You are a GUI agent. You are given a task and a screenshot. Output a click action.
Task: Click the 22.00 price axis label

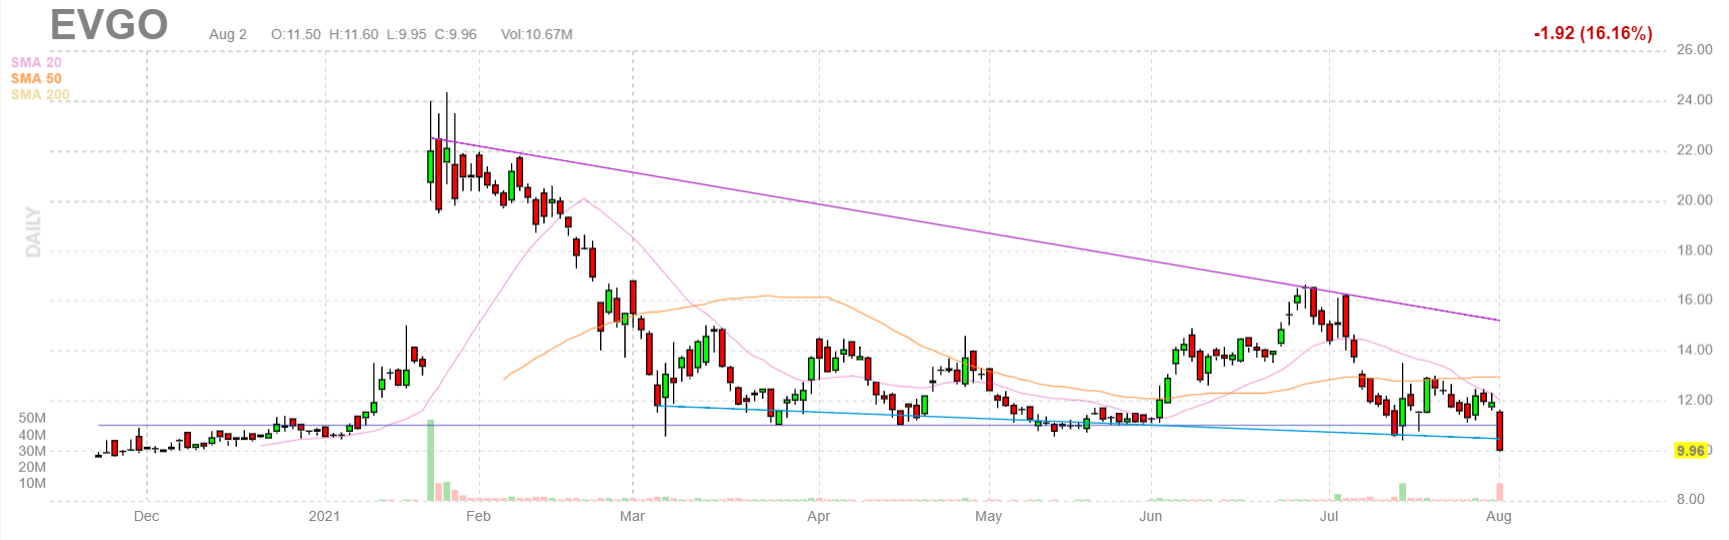pyautogui.click(x=1694, y=149)
